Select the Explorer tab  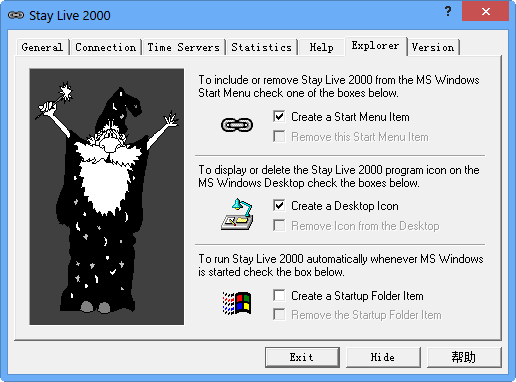click(375, 46)
